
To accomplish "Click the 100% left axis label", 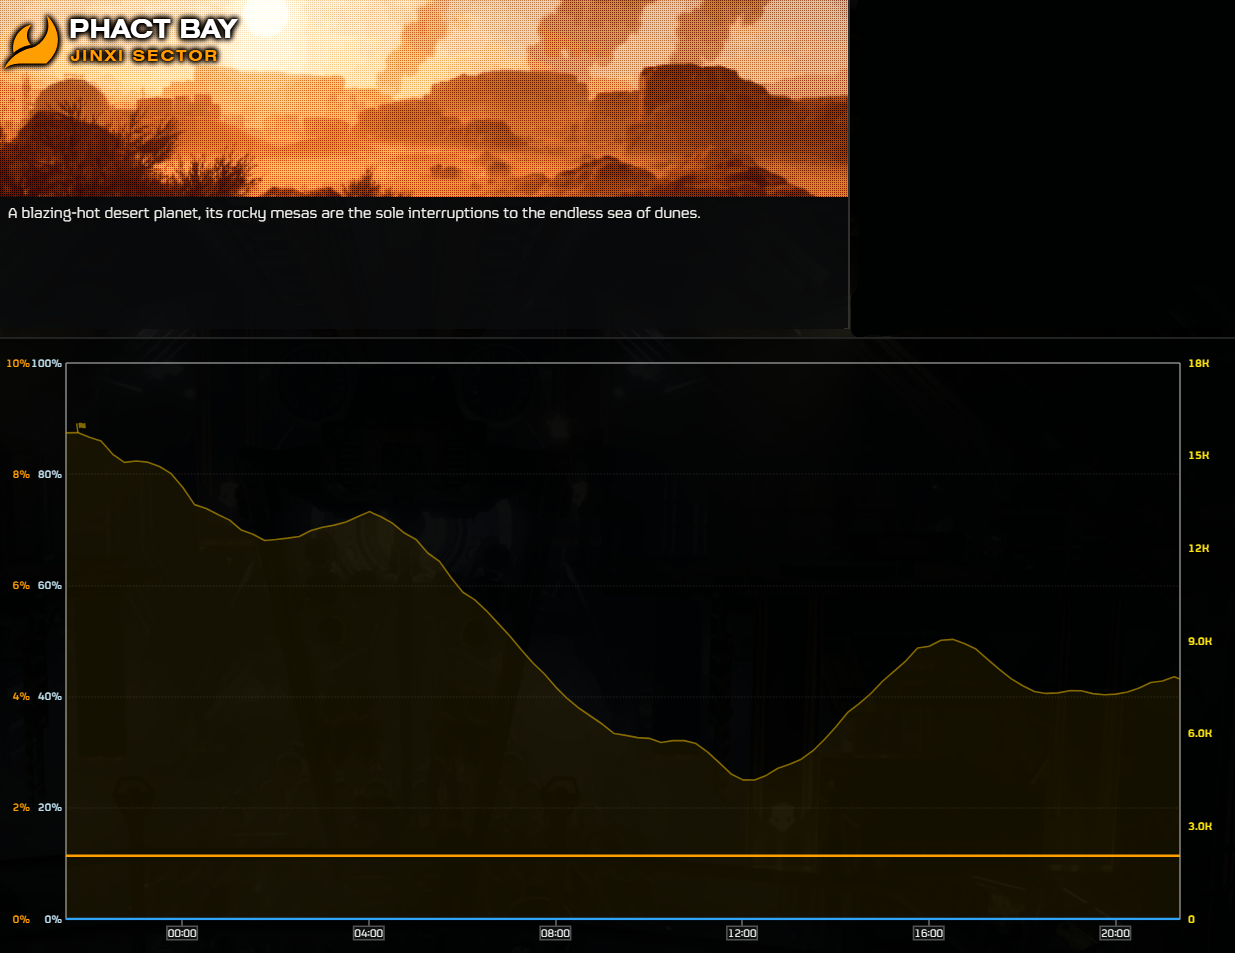I will (47, 363).
